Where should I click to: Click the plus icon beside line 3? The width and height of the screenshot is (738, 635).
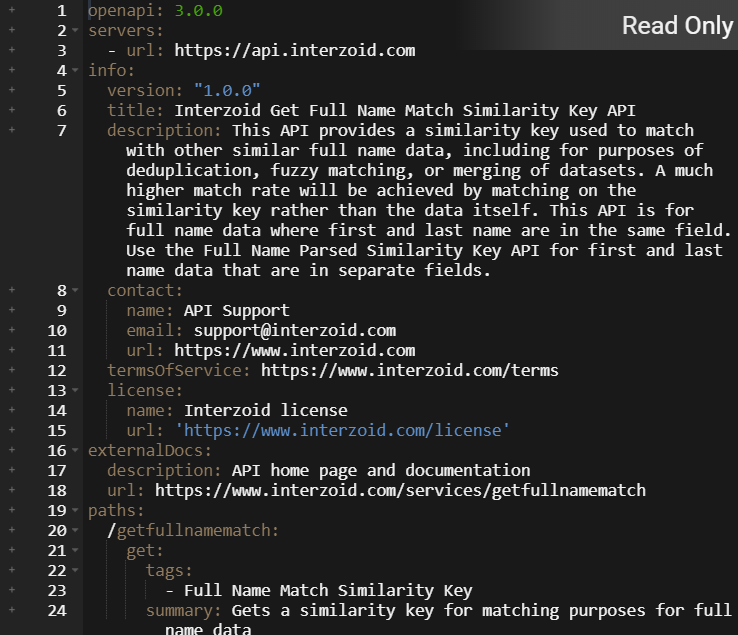(12, 49)
